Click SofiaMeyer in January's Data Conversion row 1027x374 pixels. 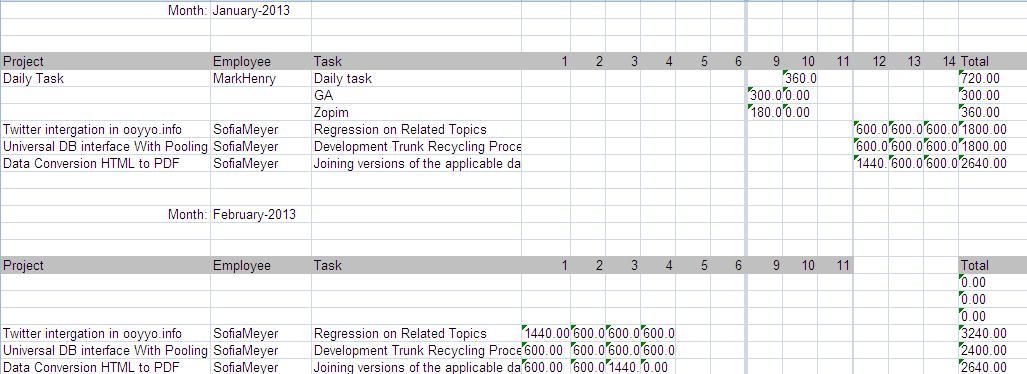pyautogui.click(x=261, y=164)
